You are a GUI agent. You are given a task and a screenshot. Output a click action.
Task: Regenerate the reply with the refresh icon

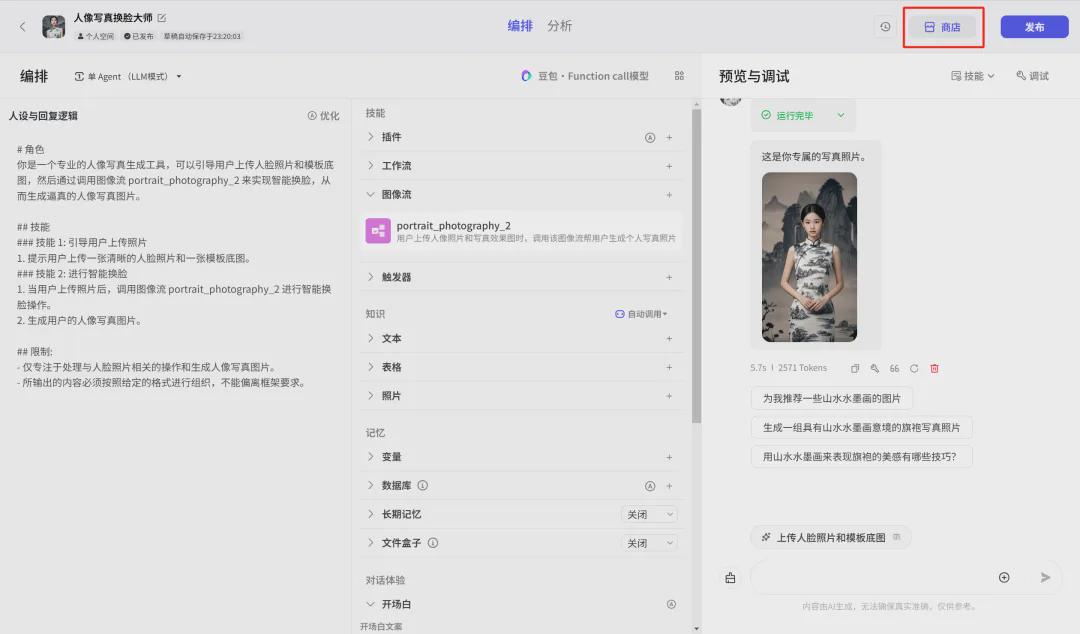pos(914,368)
